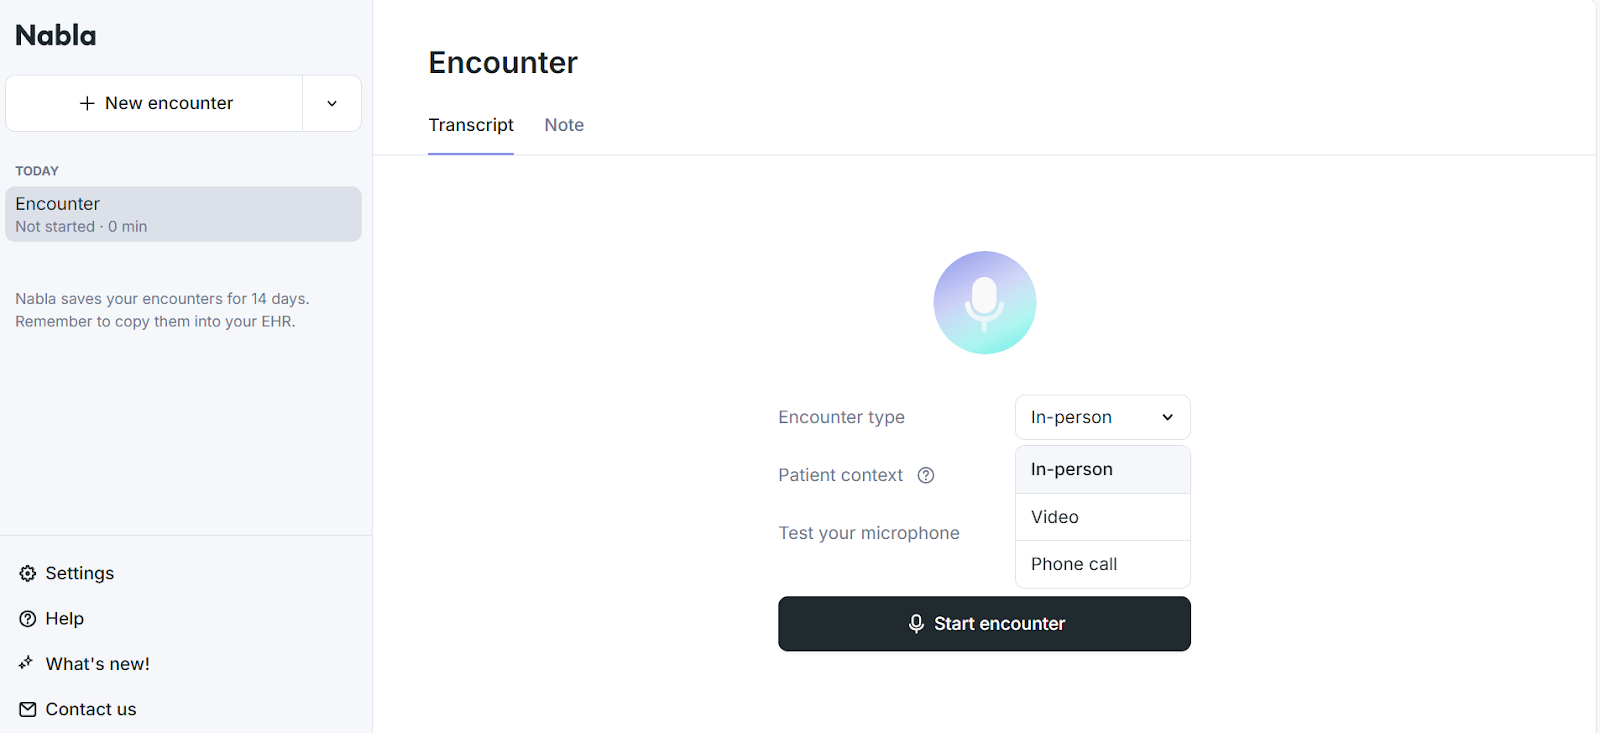This screenshot has height=733, width=1600.
Task: Click the chevron on the In-person selector
Action: pos(1167,417)
